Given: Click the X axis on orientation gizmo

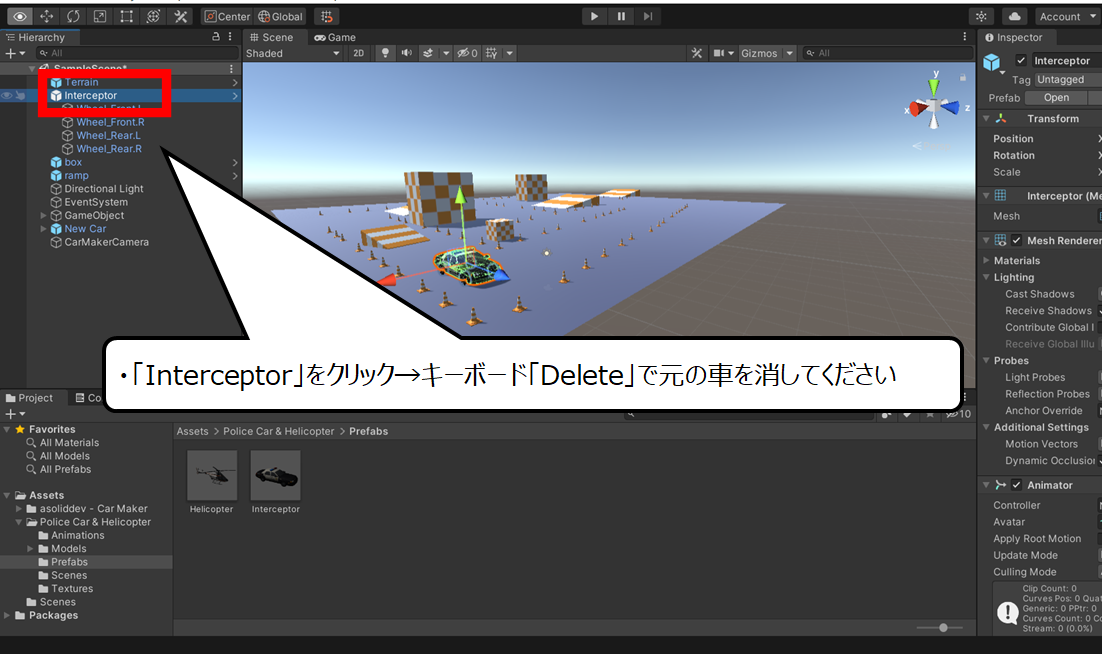Looking at the screenshot, I should click(x=918, y=109).
